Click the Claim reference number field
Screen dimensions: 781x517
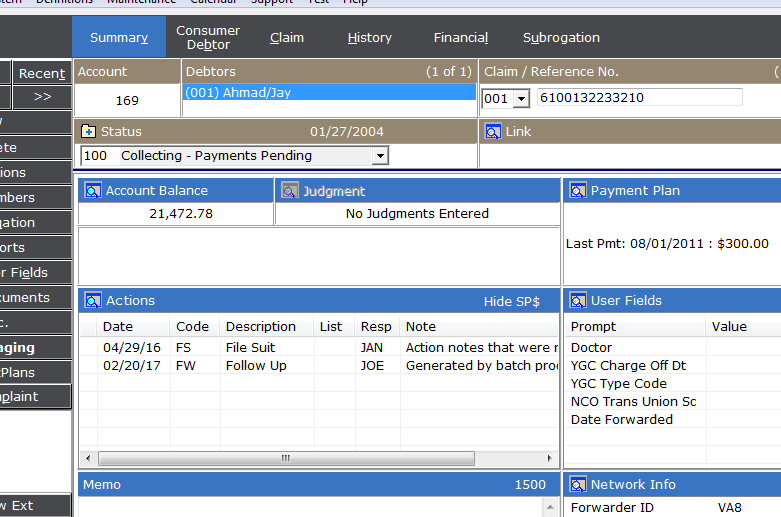[639, 98]
